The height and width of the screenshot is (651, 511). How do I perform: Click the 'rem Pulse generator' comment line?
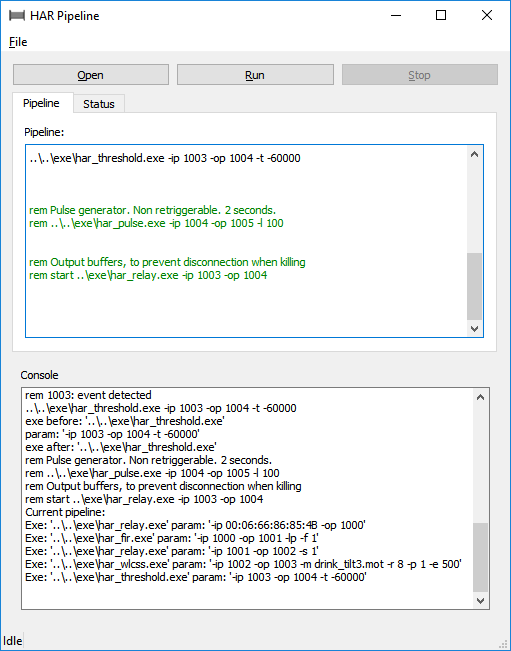point(152,210)
